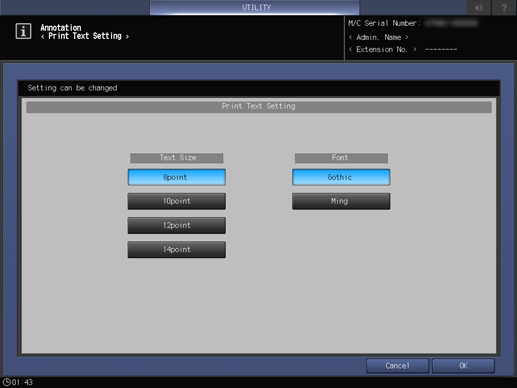Click the Print Text Setting title bar
517x388 pixels.
[259, 107]
